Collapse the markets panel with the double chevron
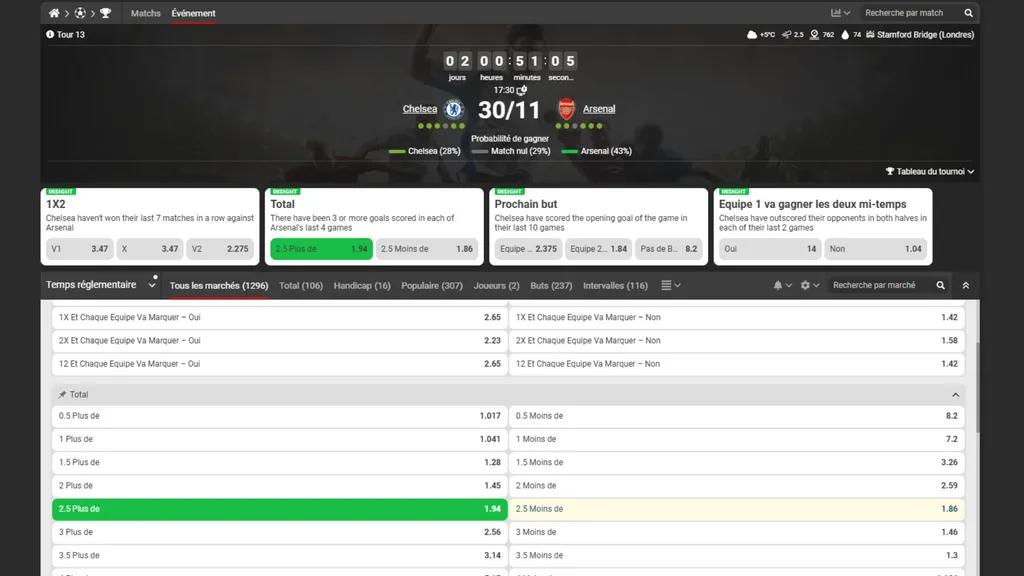 [x=965, y=285]
